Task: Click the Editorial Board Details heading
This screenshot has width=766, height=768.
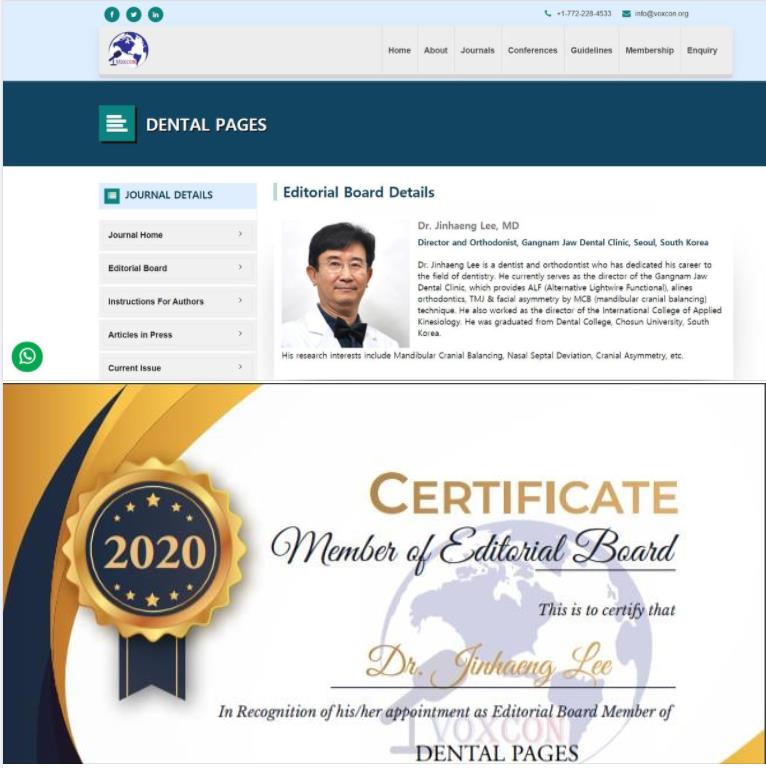Action: [x=359, y=192]
